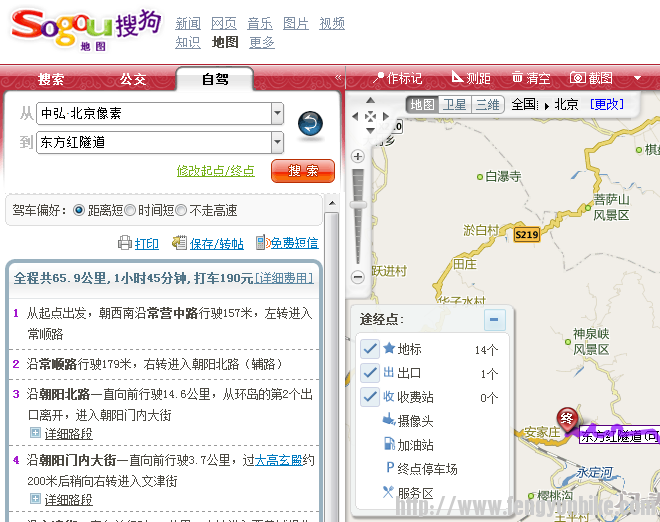Screen dimensions: 660x522
Task: Pan the map right with the right arrow
Action: coord(386,116)
